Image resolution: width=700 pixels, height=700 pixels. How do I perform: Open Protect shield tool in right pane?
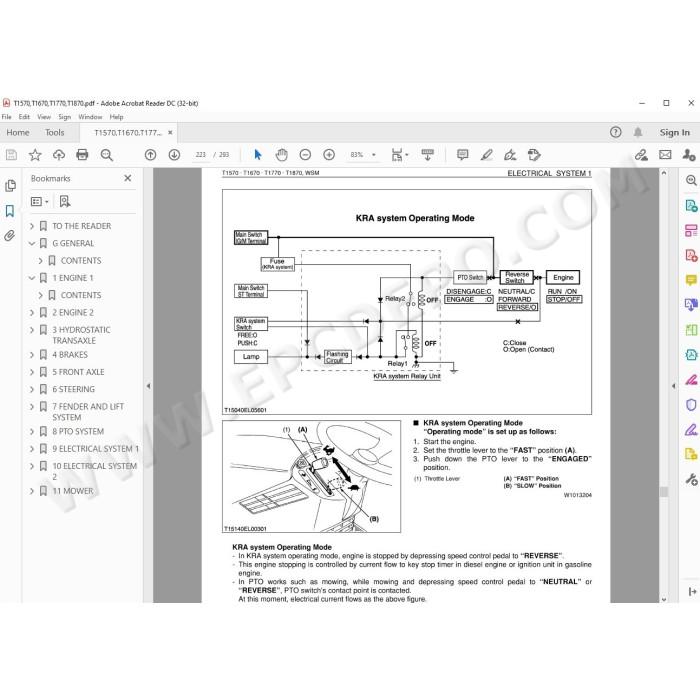coord(691,405)
